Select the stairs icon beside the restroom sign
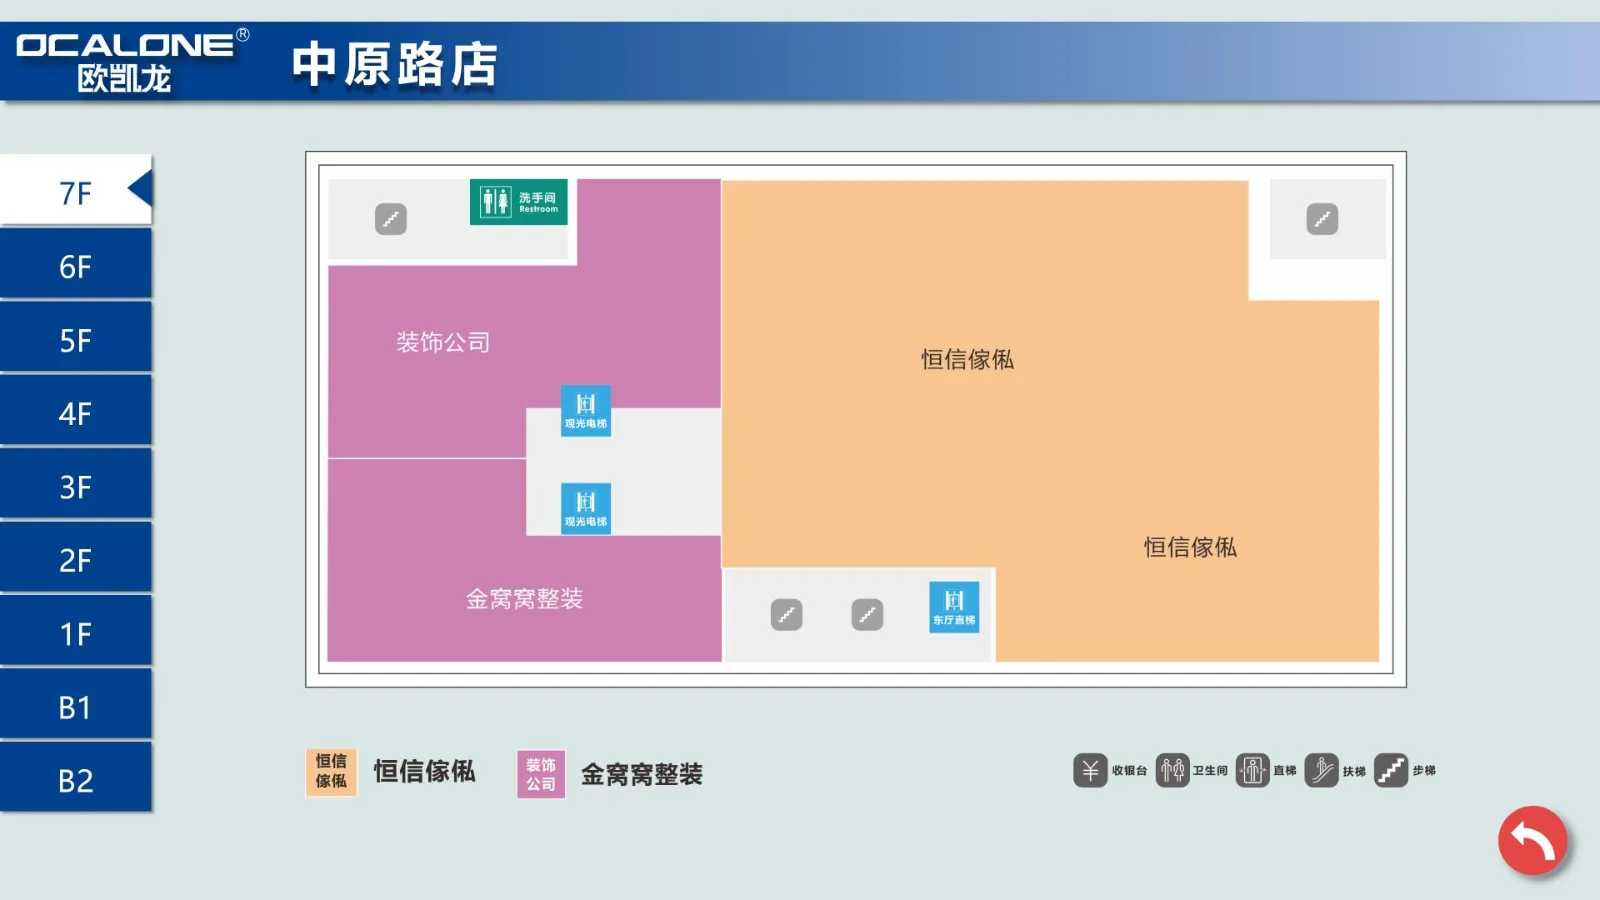The image size is (1600, 900). click(391, 219)
